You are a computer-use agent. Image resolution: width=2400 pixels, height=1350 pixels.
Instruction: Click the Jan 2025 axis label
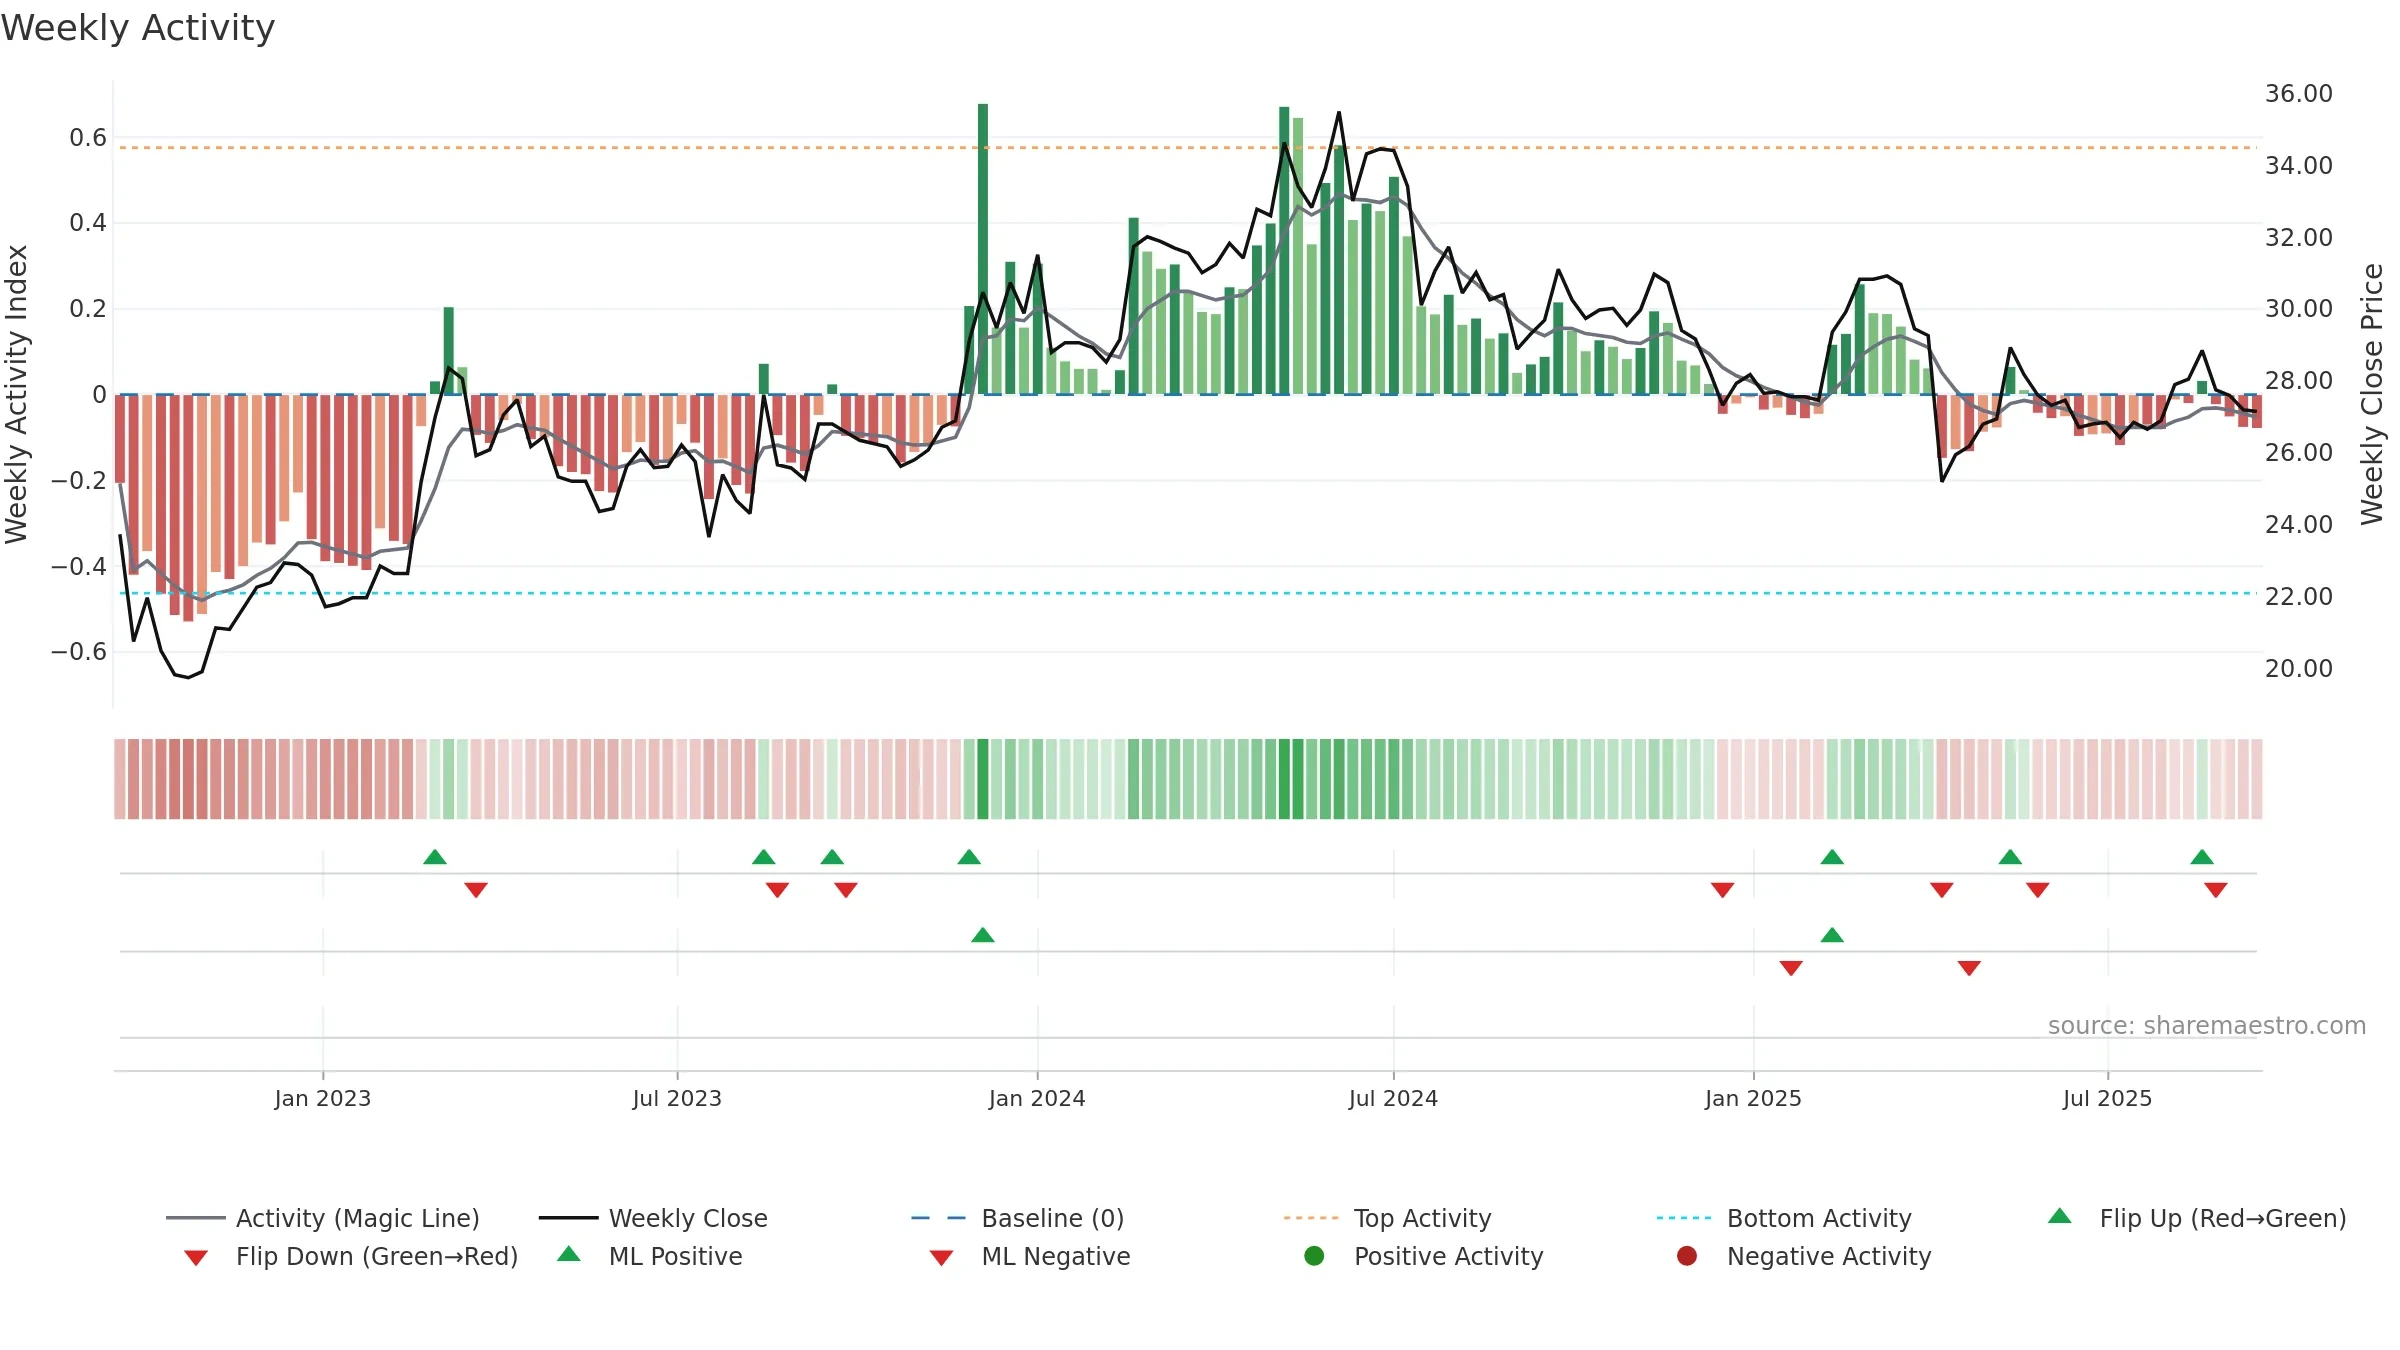[x=1753, y=1099]
